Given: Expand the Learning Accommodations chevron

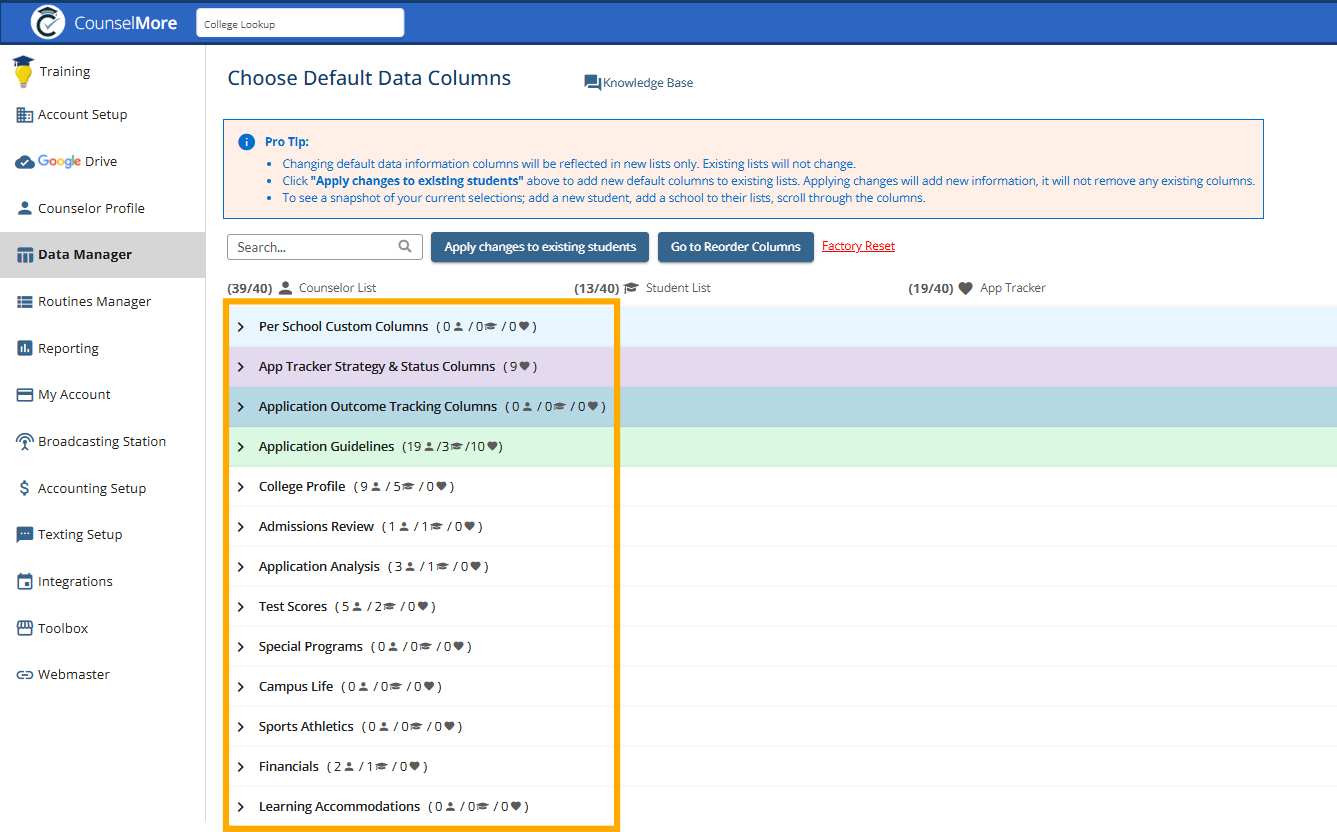Looking at the screenshot, I should point(241,807).
